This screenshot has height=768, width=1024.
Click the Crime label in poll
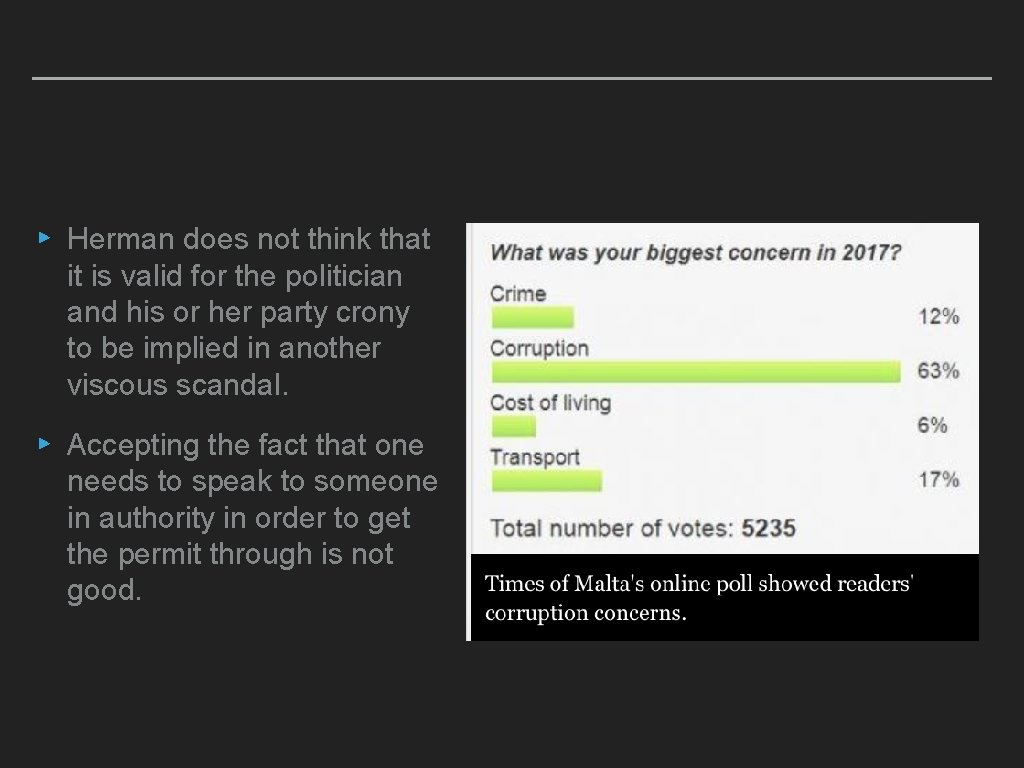[518, 294]
